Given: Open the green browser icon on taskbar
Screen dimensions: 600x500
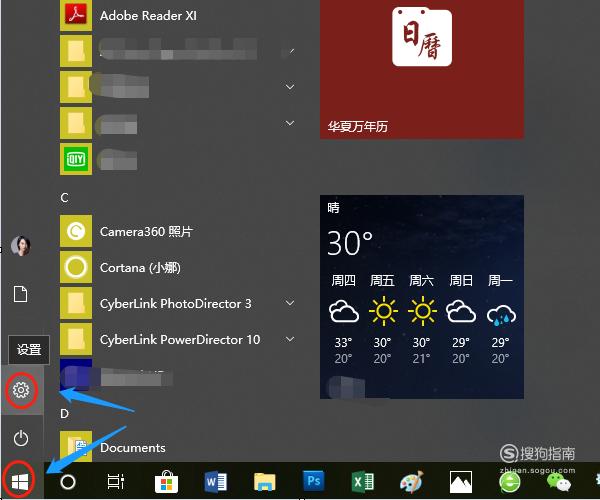Looking at the screenshot, I should pyautogui.click(x=510, y=482).
